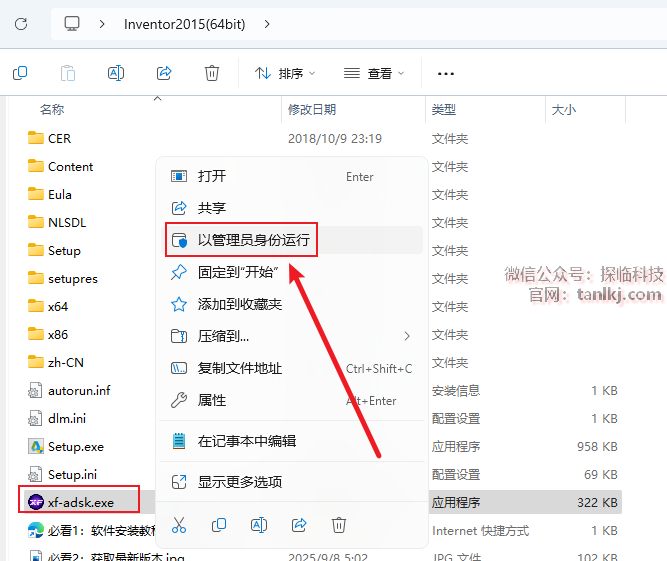The image size is (667, 561).
Task: Click the Setup.exe Autodesk icon
Action: coord(36,447)
